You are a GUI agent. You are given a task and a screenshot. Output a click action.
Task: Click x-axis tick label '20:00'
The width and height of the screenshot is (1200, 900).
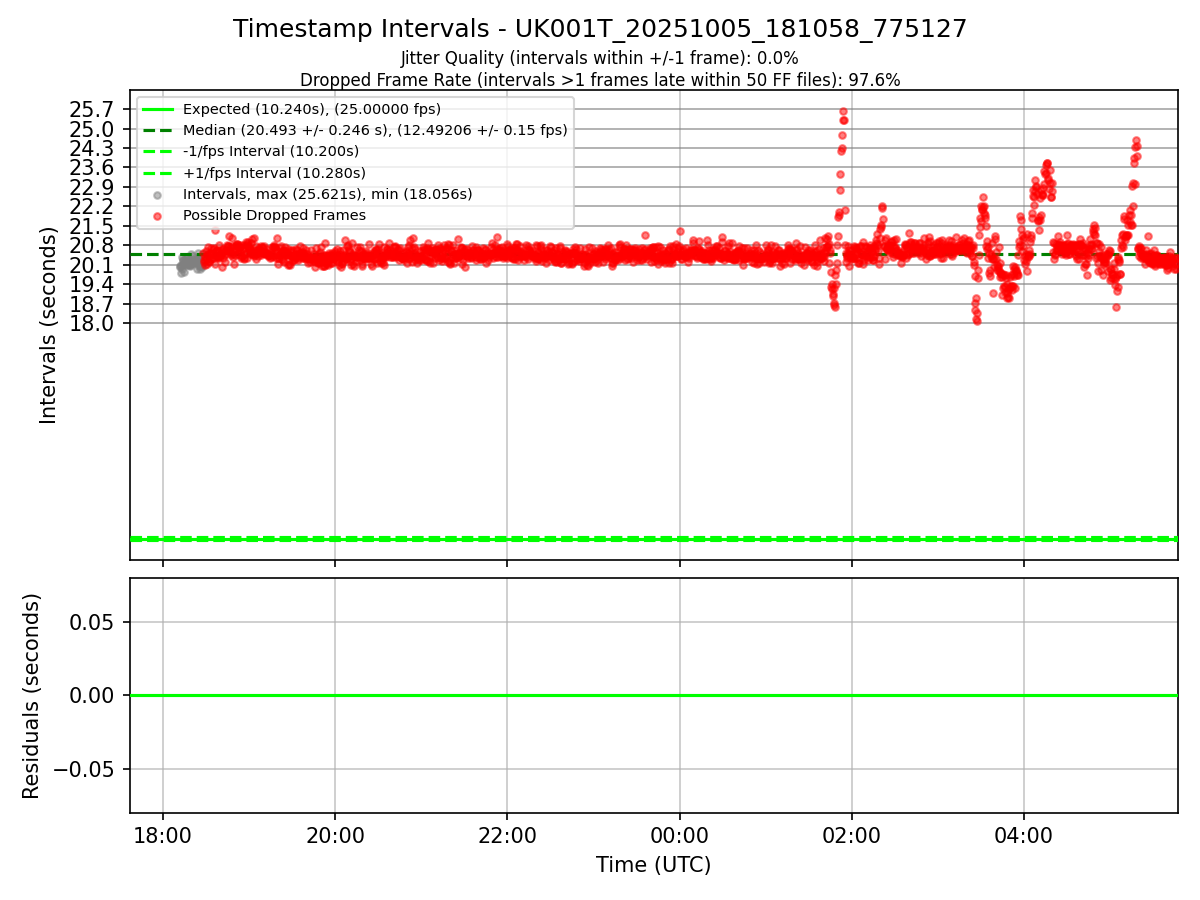[x=335, y=834]
